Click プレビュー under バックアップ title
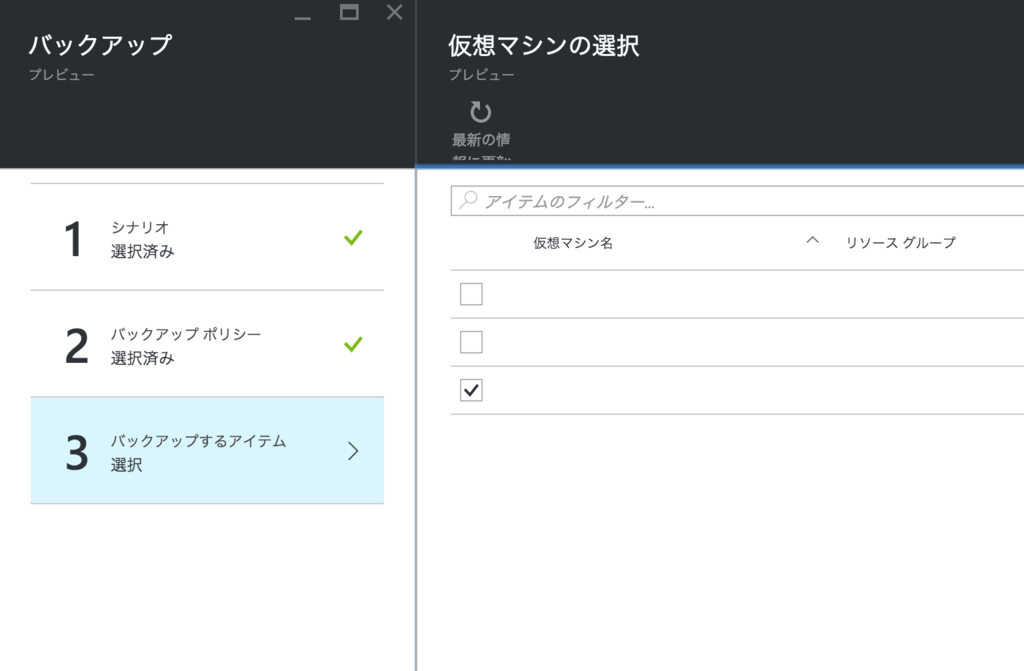 61,75
